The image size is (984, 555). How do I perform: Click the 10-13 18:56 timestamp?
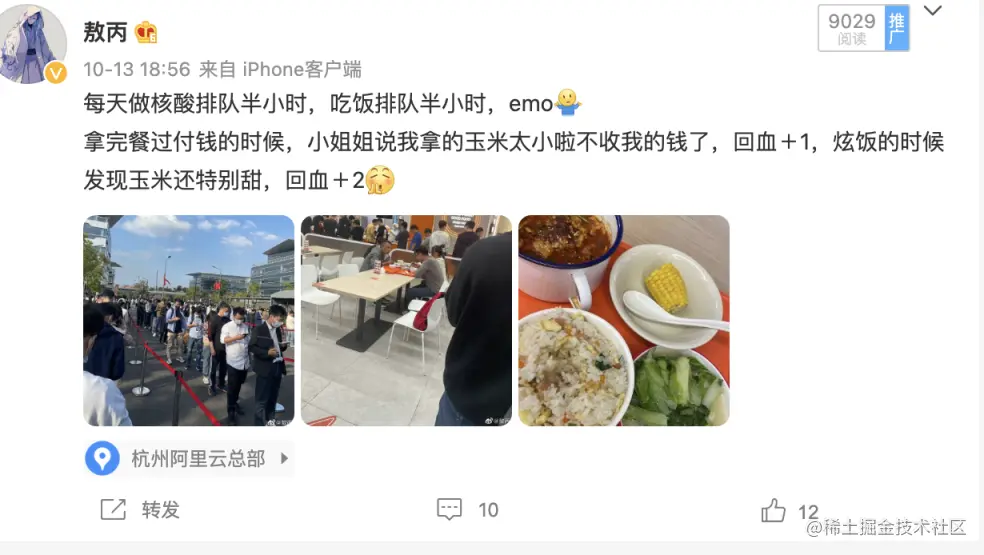137,69
